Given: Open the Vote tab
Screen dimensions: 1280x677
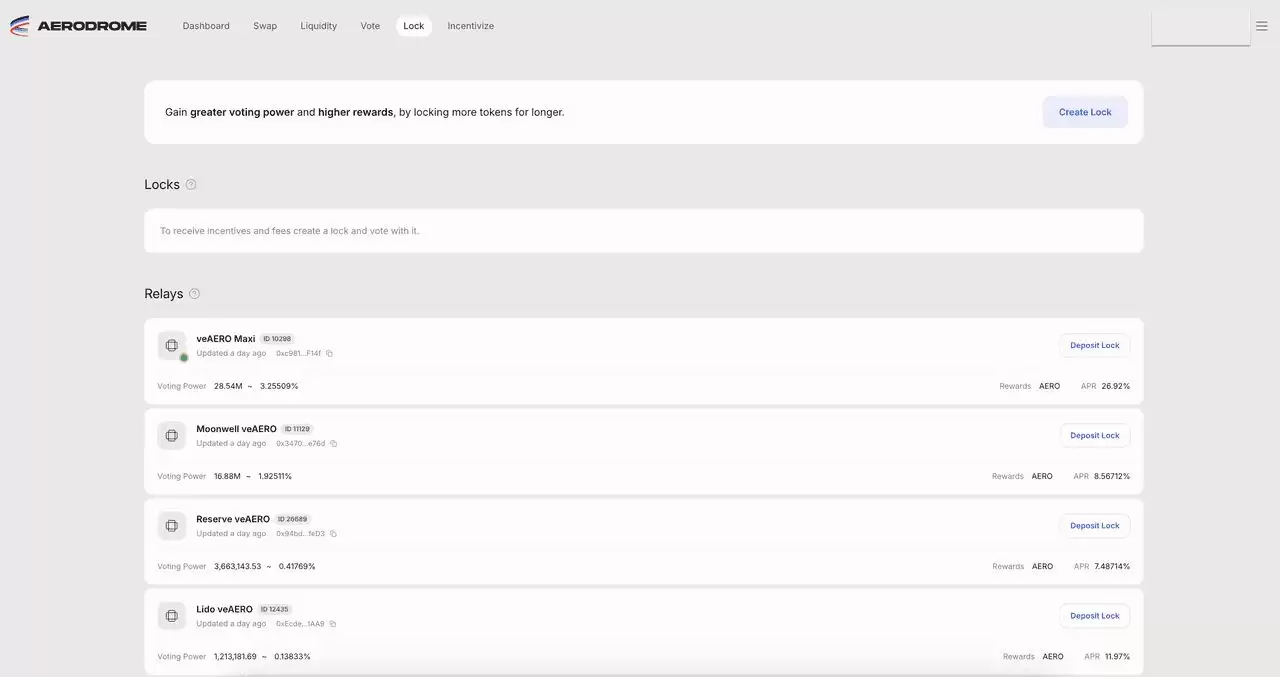Looking at the screenshot, I should point(370,26).
